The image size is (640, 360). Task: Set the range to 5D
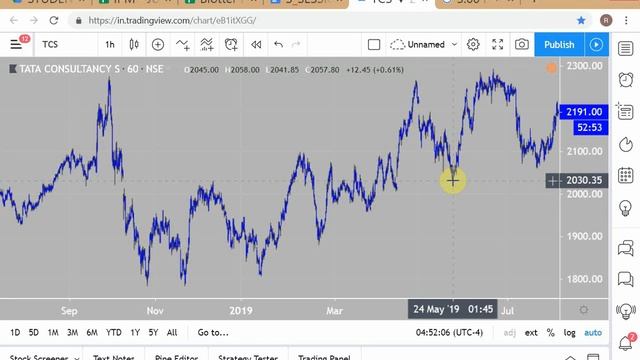(34, 333)
